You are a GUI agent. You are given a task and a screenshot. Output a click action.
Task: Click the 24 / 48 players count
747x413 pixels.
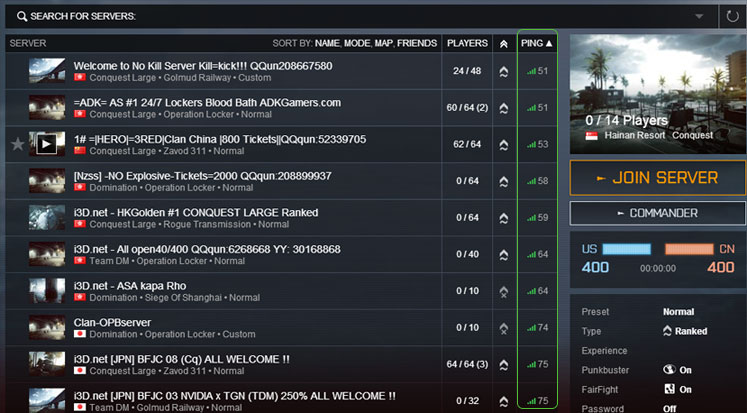point(467,71)
